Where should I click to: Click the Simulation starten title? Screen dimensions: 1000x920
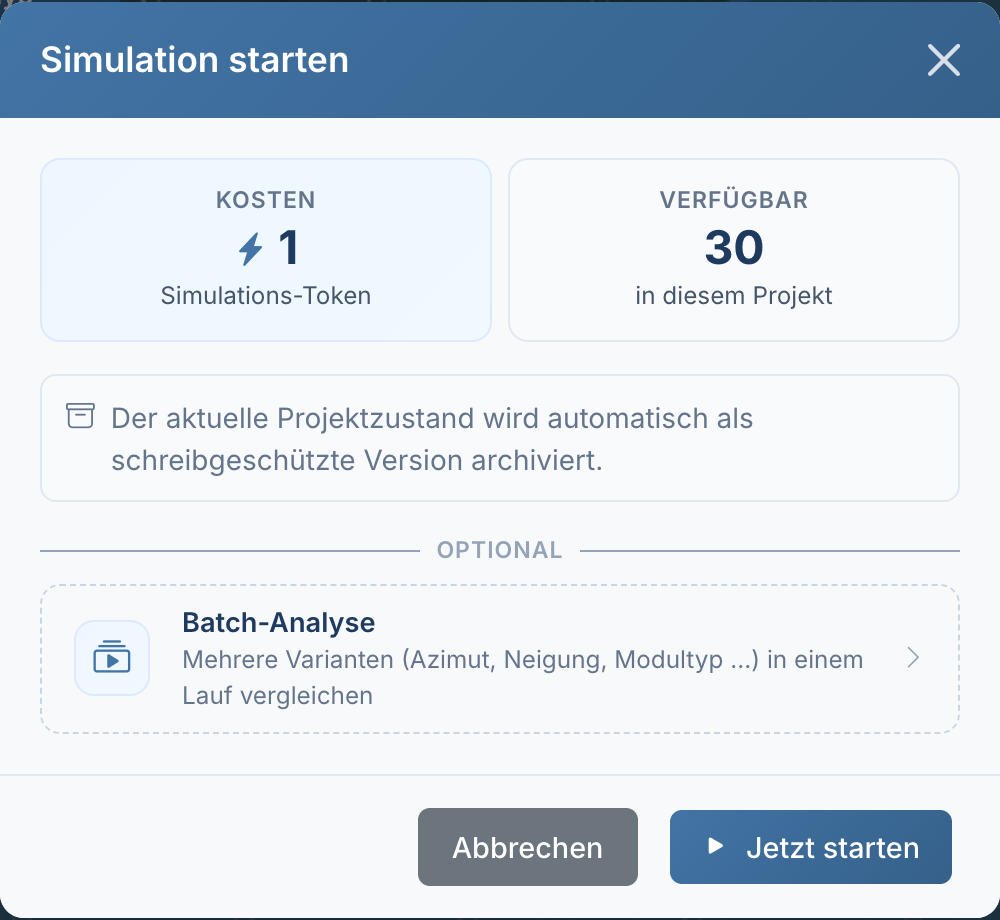(x=195, y=60)
